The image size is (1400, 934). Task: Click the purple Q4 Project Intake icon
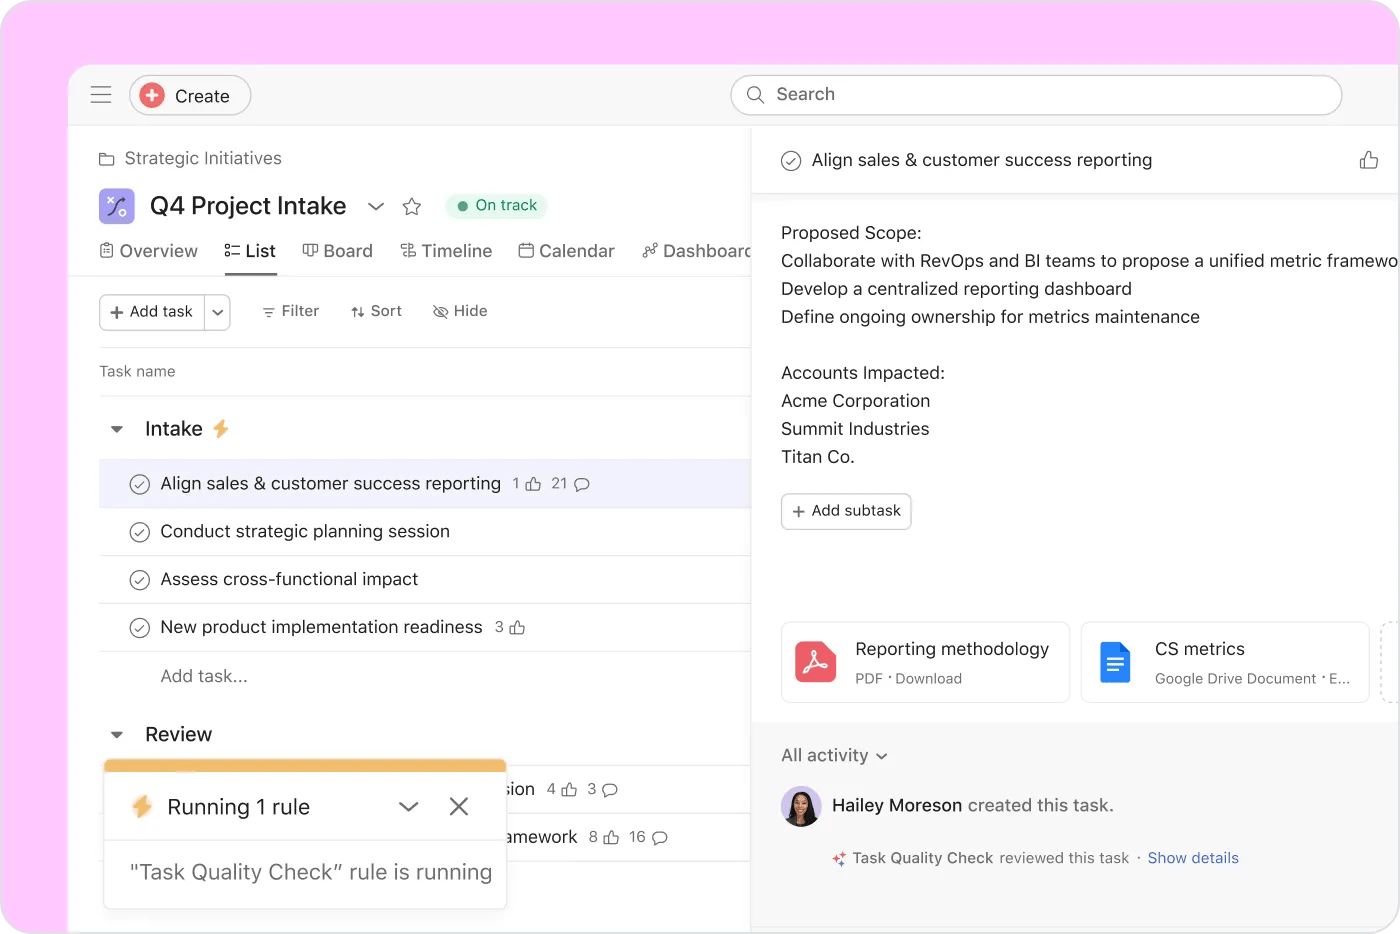117,206
